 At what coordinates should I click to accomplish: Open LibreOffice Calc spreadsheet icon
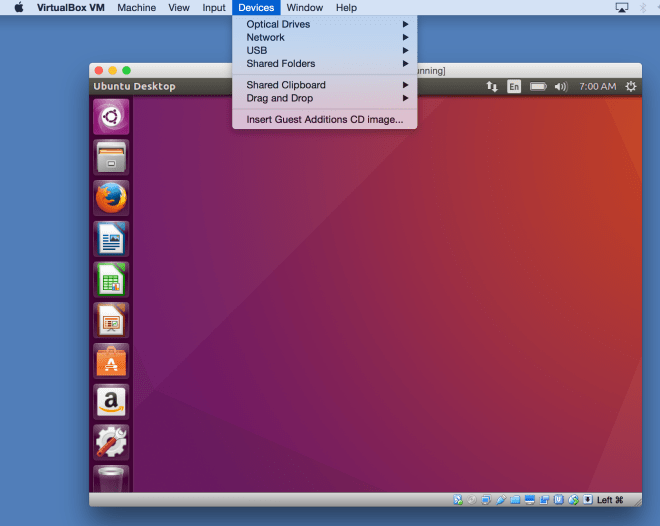point(111,280)
